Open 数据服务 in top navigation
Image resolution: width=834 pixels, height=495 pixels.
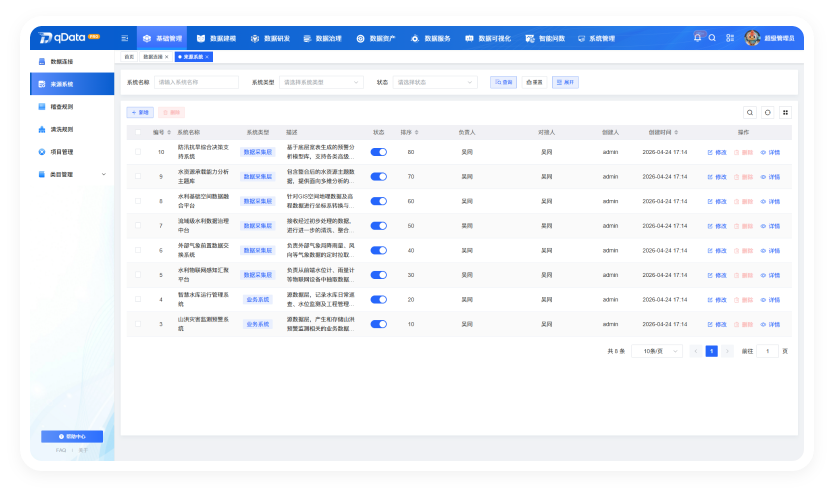tap(430, 38)
